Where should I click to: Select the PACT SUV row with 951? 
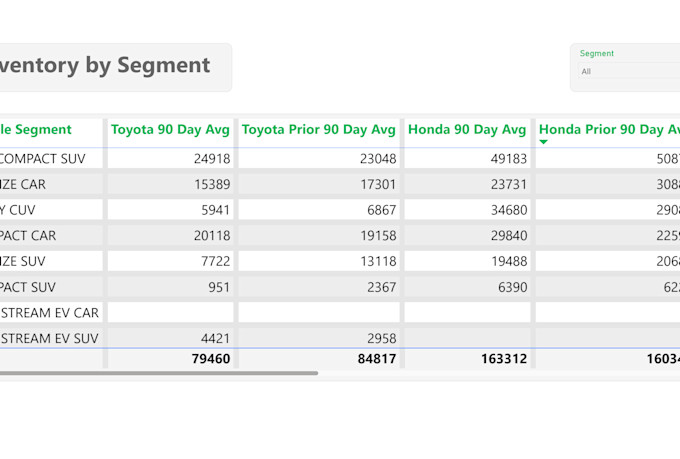[x=28, y=287]
